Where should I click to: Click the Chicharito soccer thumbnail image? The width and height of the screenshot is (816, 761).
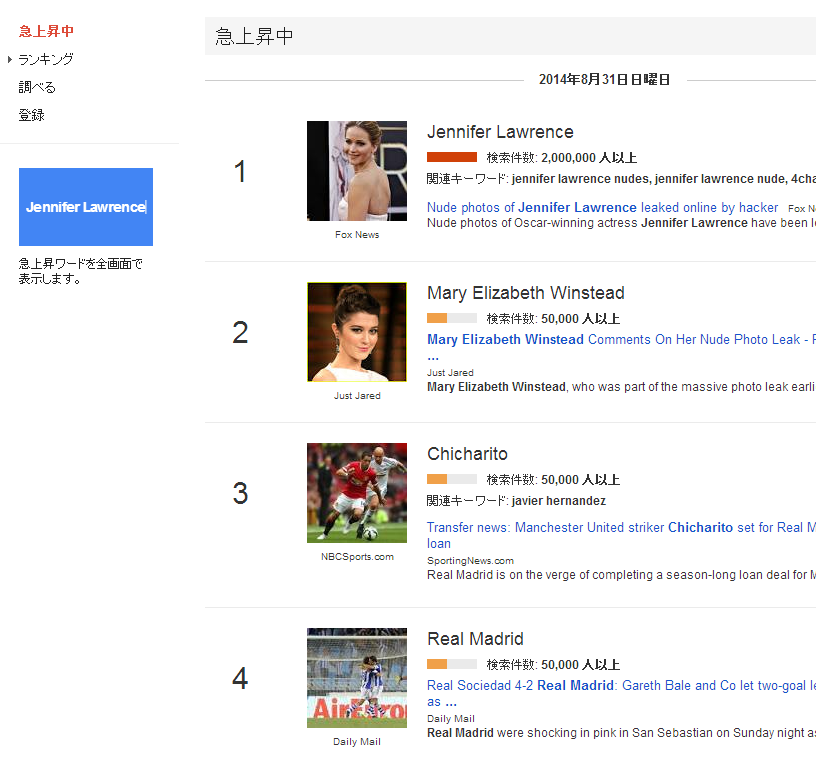[357, 493]
